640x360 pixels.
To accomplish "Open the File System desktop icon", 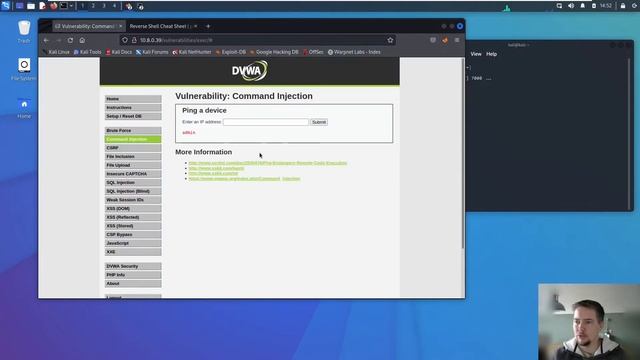I will 24,69.
